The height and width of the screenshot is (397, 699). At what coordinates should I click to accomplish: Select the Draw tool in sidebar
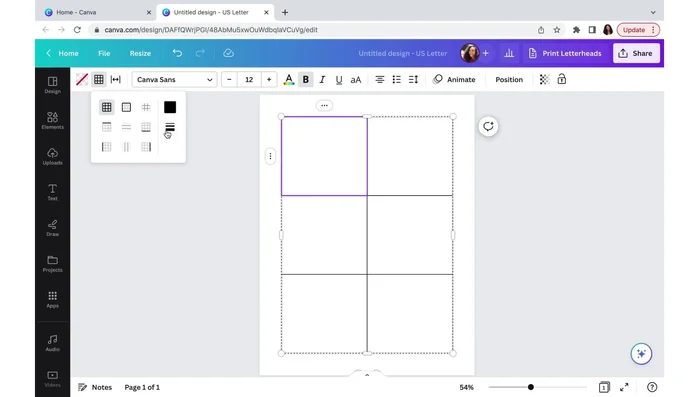click(x=52, y=228)
